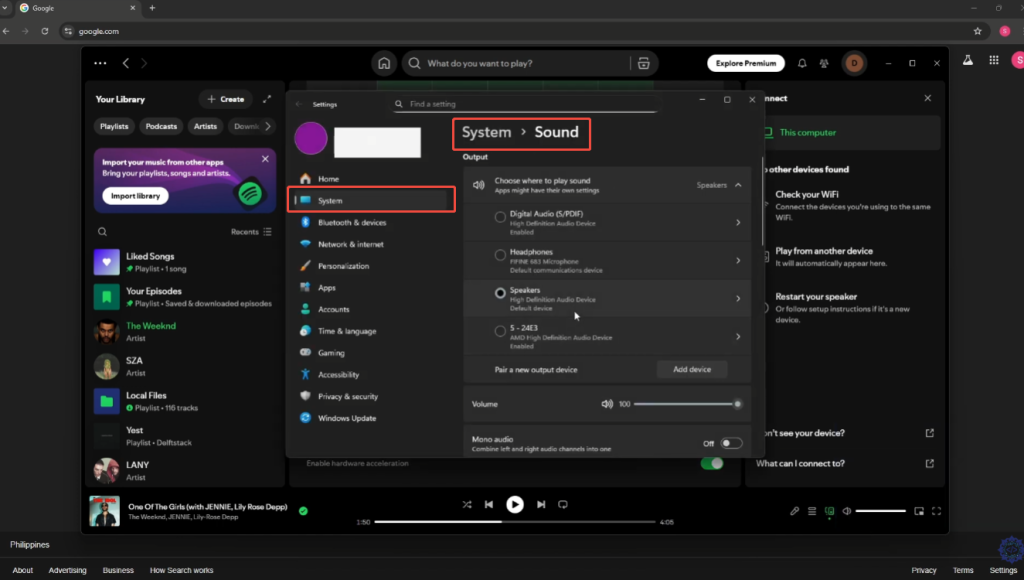The image size is (1024, 580).
Task: Open Chrome tab search dropdown
Action: click(x=5, y=8)
